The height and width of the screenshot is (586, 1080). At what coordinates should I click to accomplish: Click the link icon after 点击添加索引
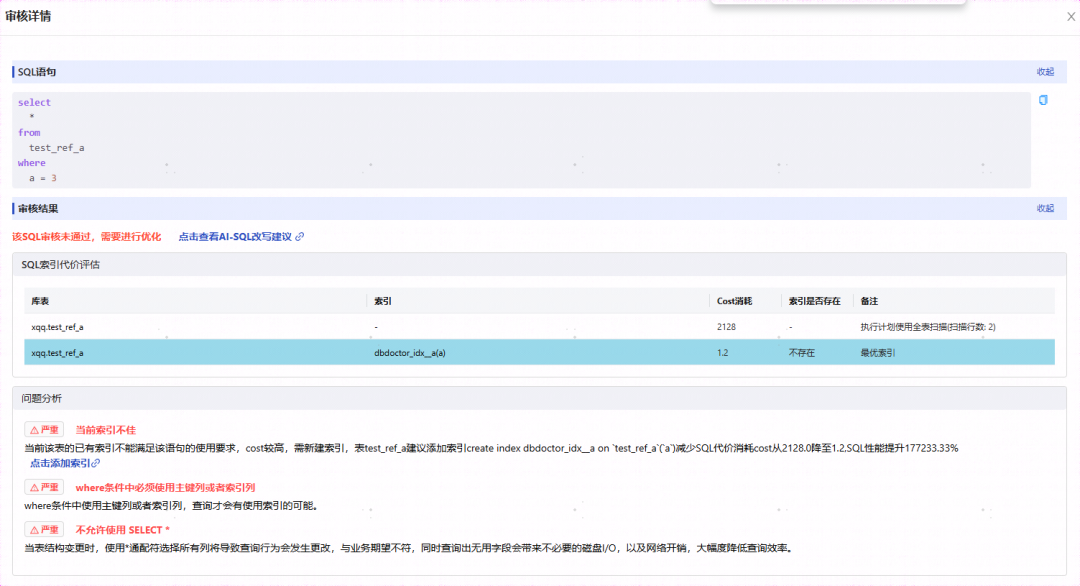[x=96, y=463]
